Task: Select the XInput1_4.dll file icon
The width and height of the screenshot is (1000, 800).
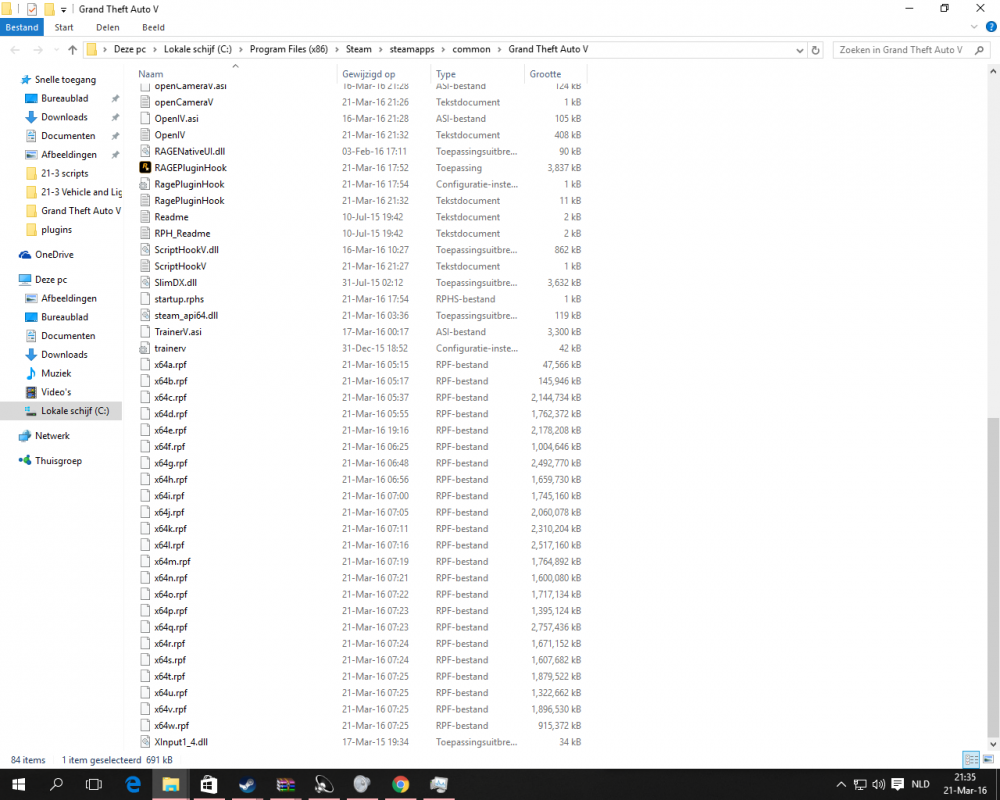Action: tap(145, 742)
